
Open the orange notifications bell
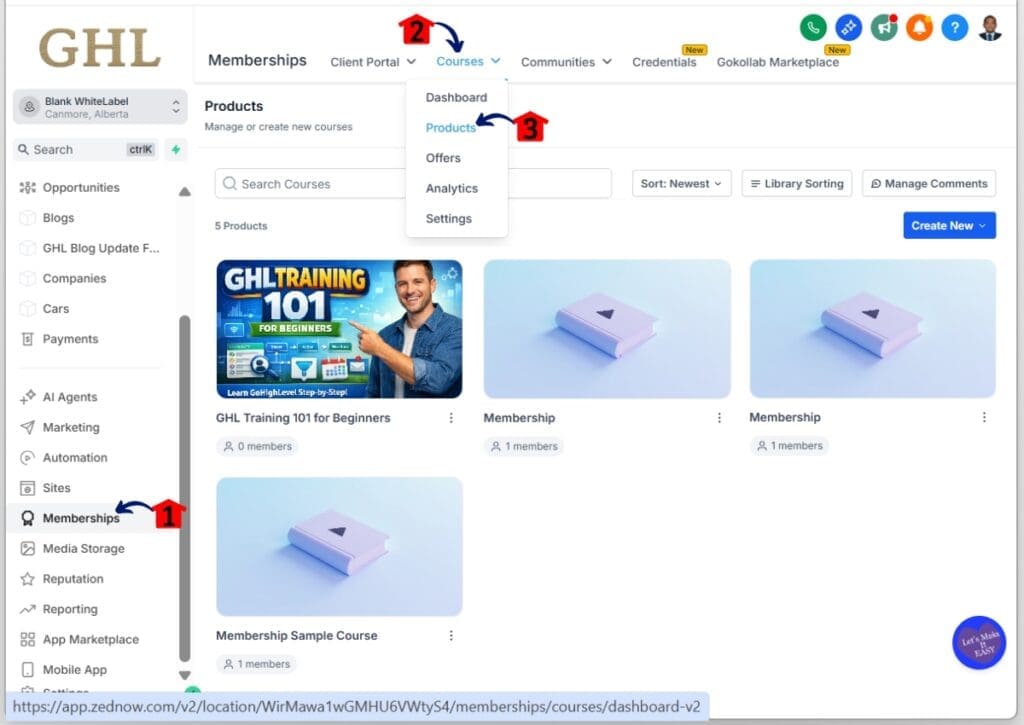[920, 27]
